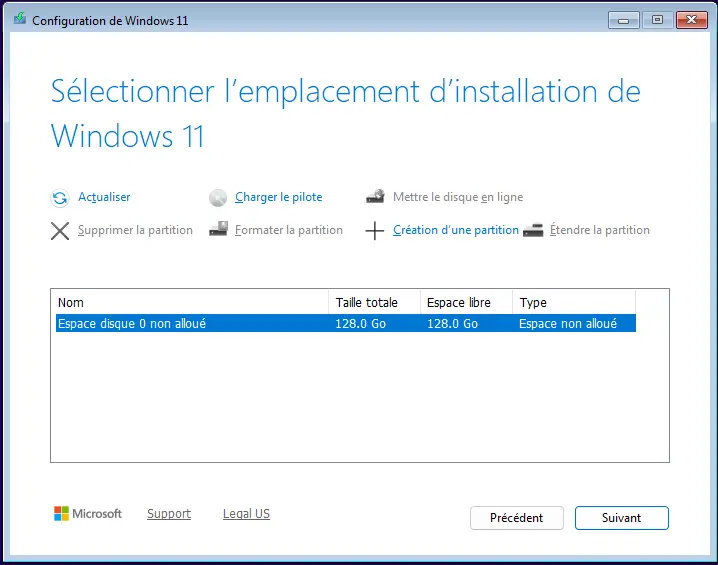The height and width of the screenshot is (565, 718).
Task: Click the Formater la partition drive icon
Action: pos(218,230)
